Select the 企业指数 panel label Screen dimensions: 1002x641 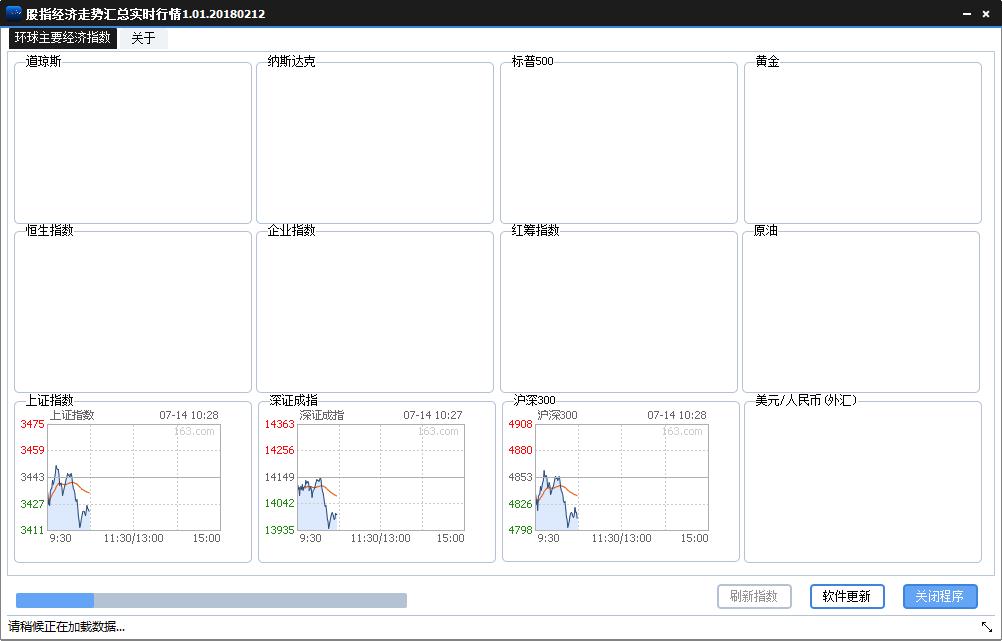pos(291,230)
